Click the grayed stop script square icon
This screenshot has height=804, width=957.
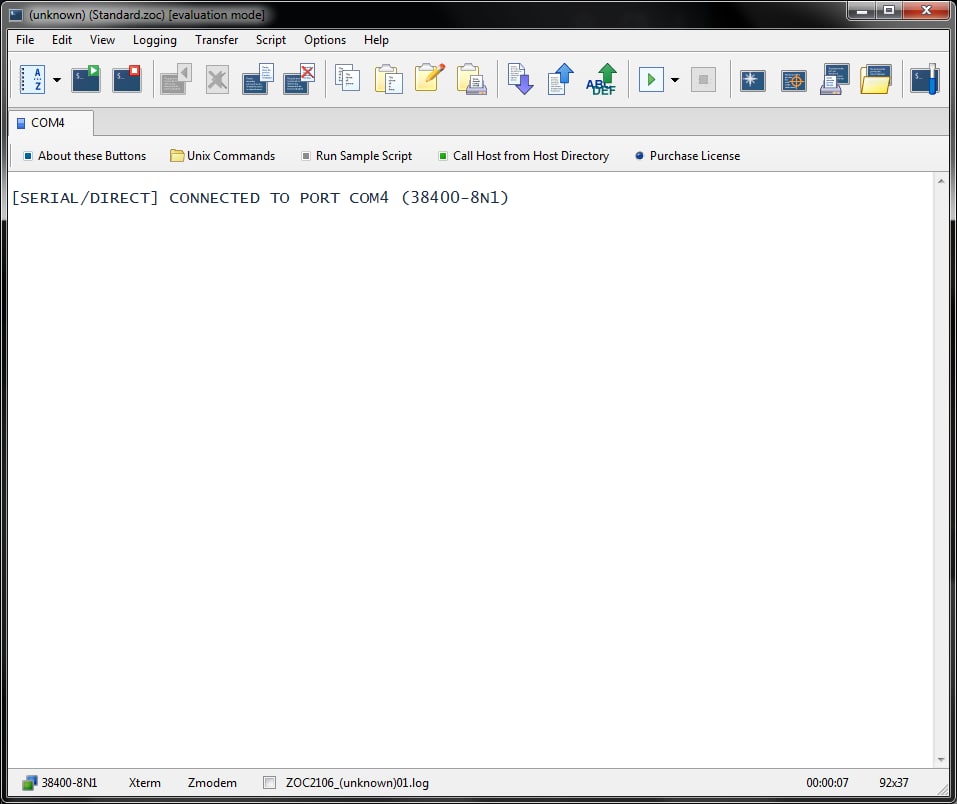click(x=703, y=80)
